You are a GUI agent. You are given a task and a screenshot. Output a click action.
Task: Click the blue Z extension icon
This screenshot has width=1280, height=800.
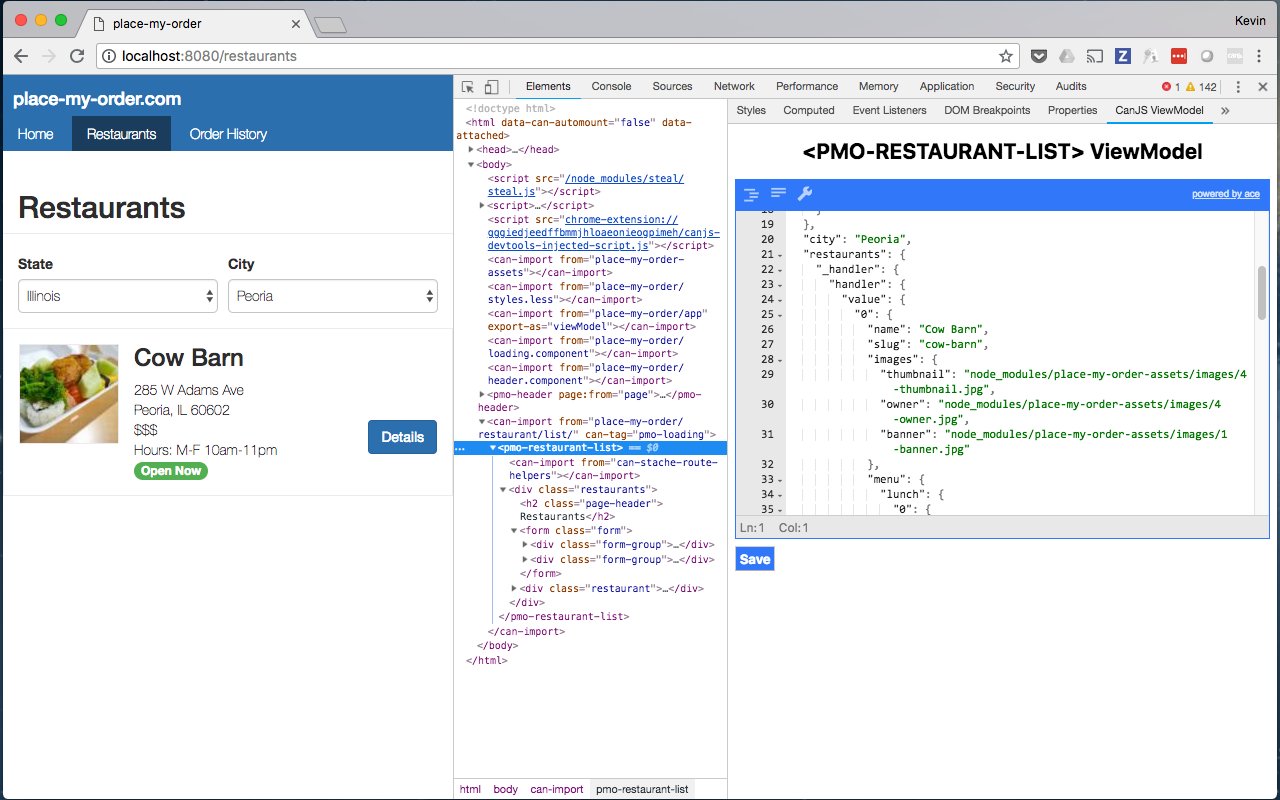(1123, 56)
